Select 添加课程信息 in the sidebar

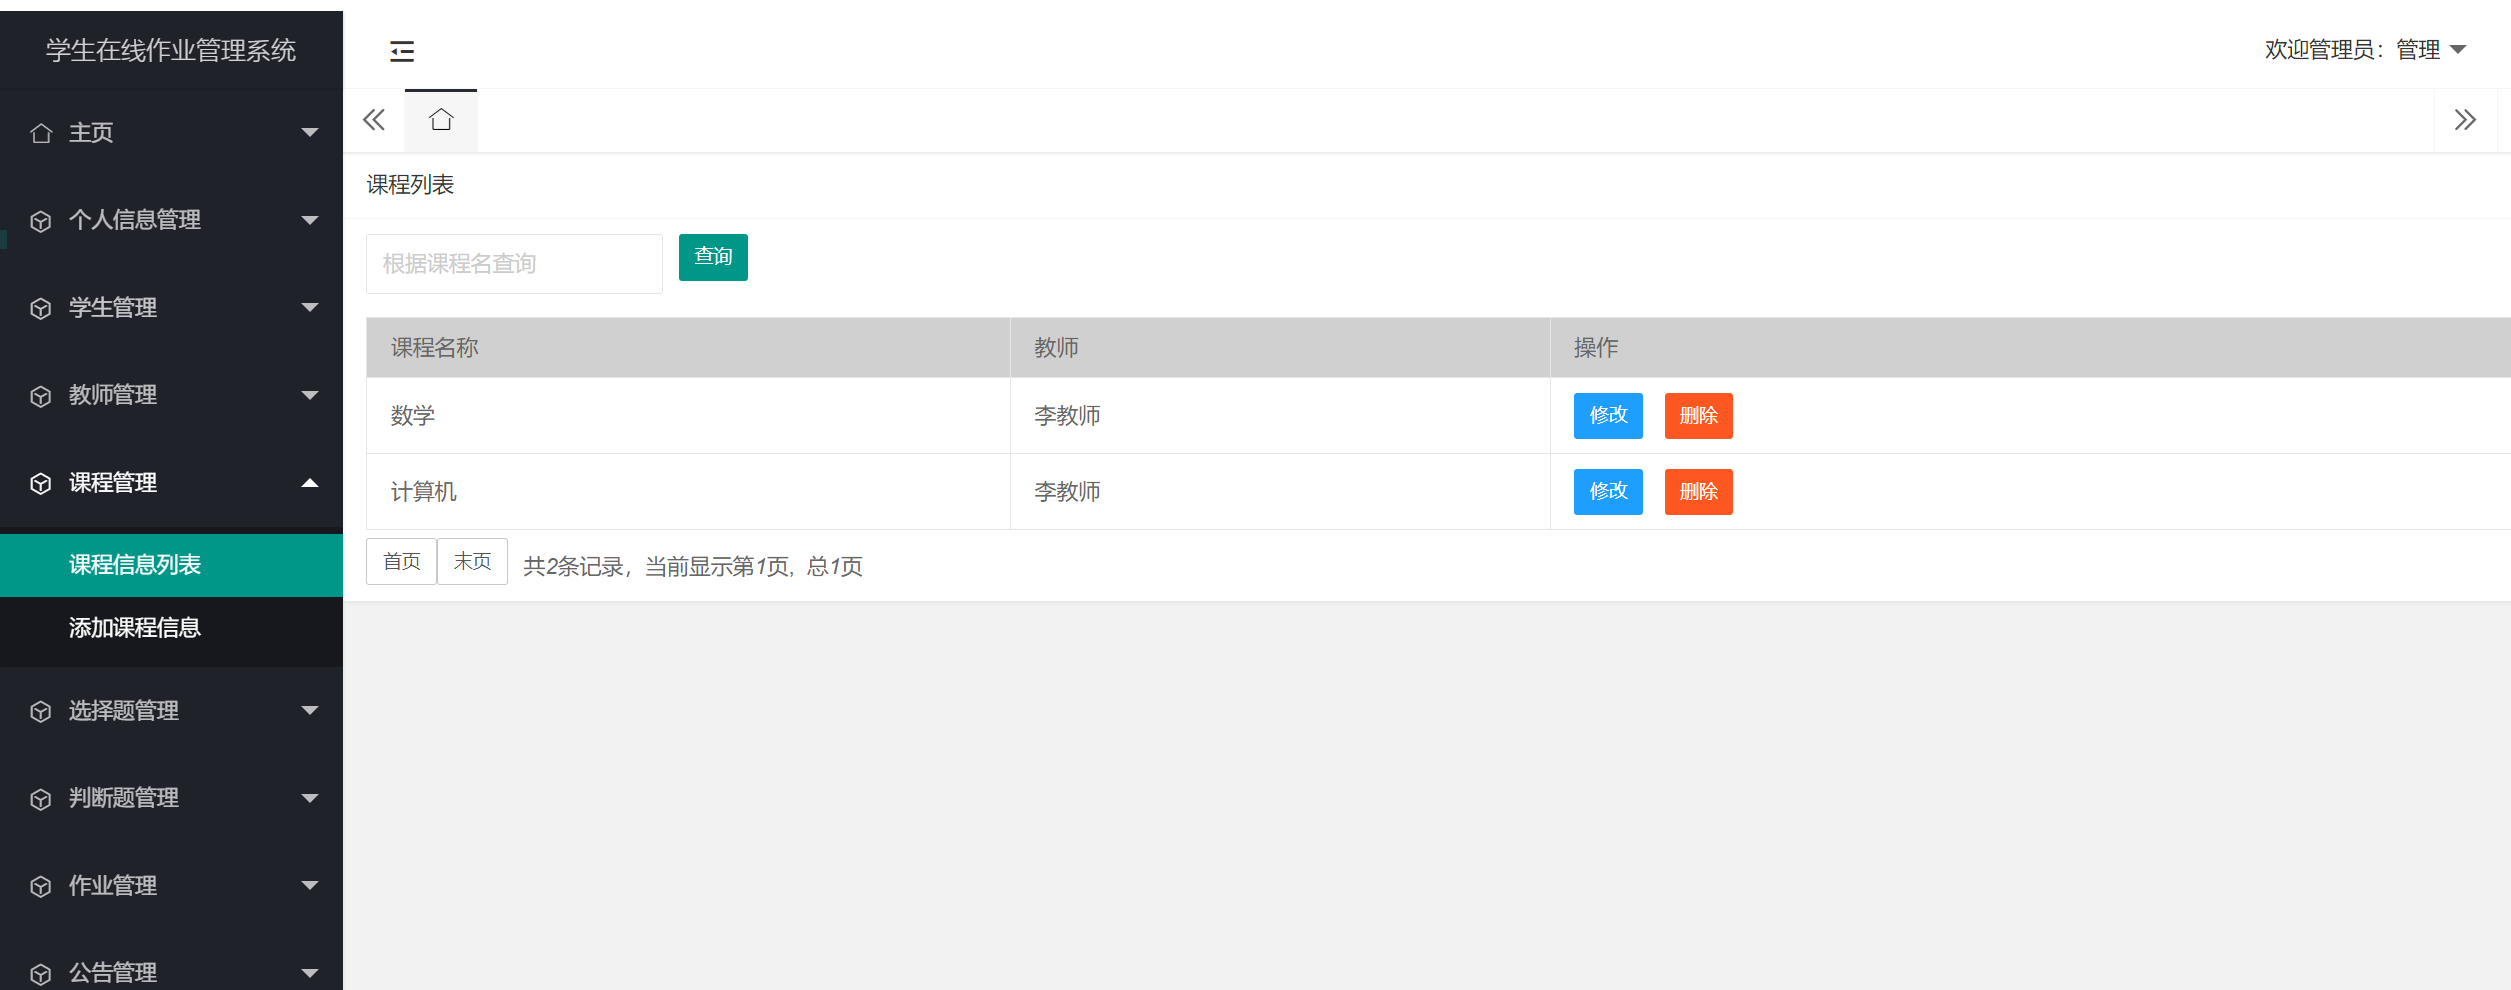coord(135,628)
